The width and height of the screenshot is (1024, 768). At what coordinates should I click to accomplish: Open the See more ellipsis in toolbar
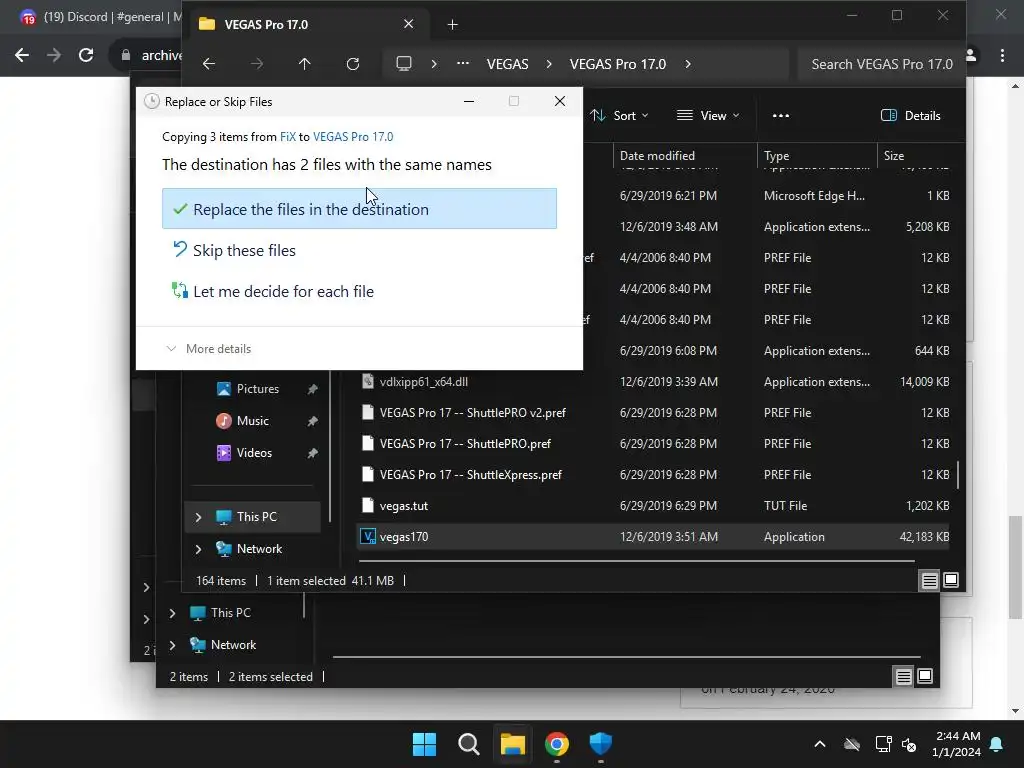click(x=780, y=116)
